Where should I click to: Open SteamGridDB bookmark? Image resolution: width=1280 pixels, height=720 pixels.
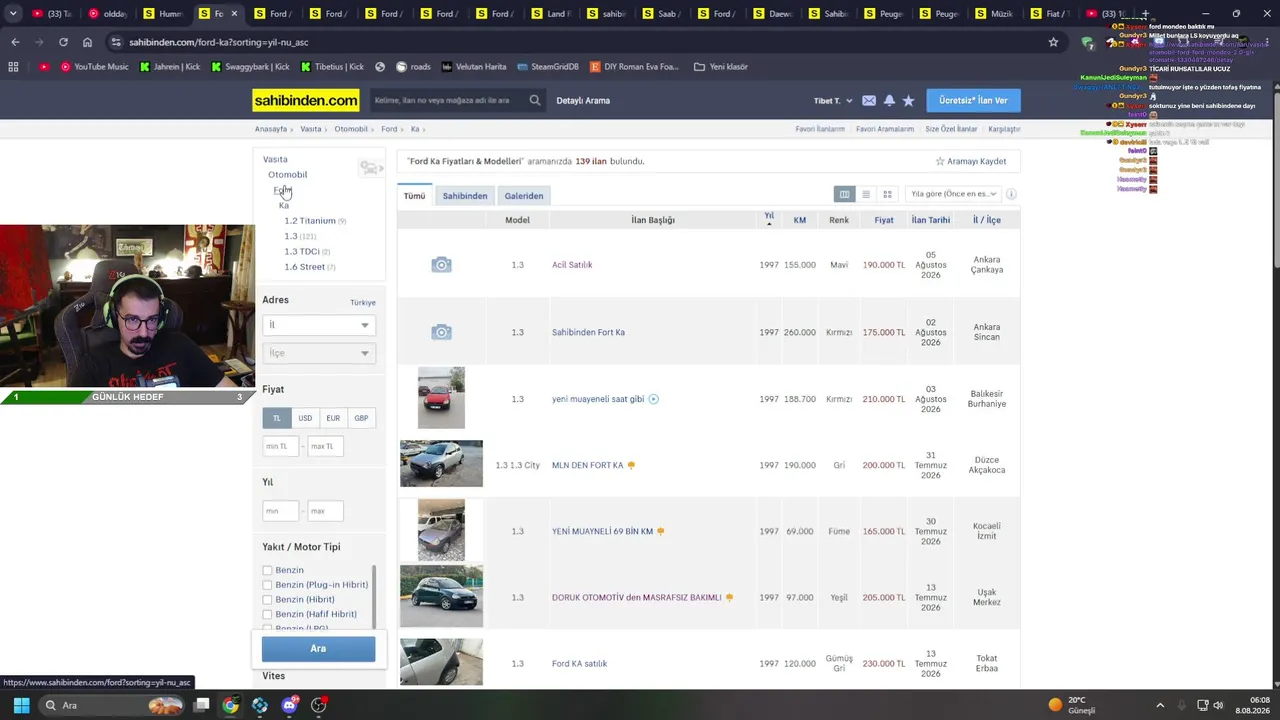tap(548, 67)
